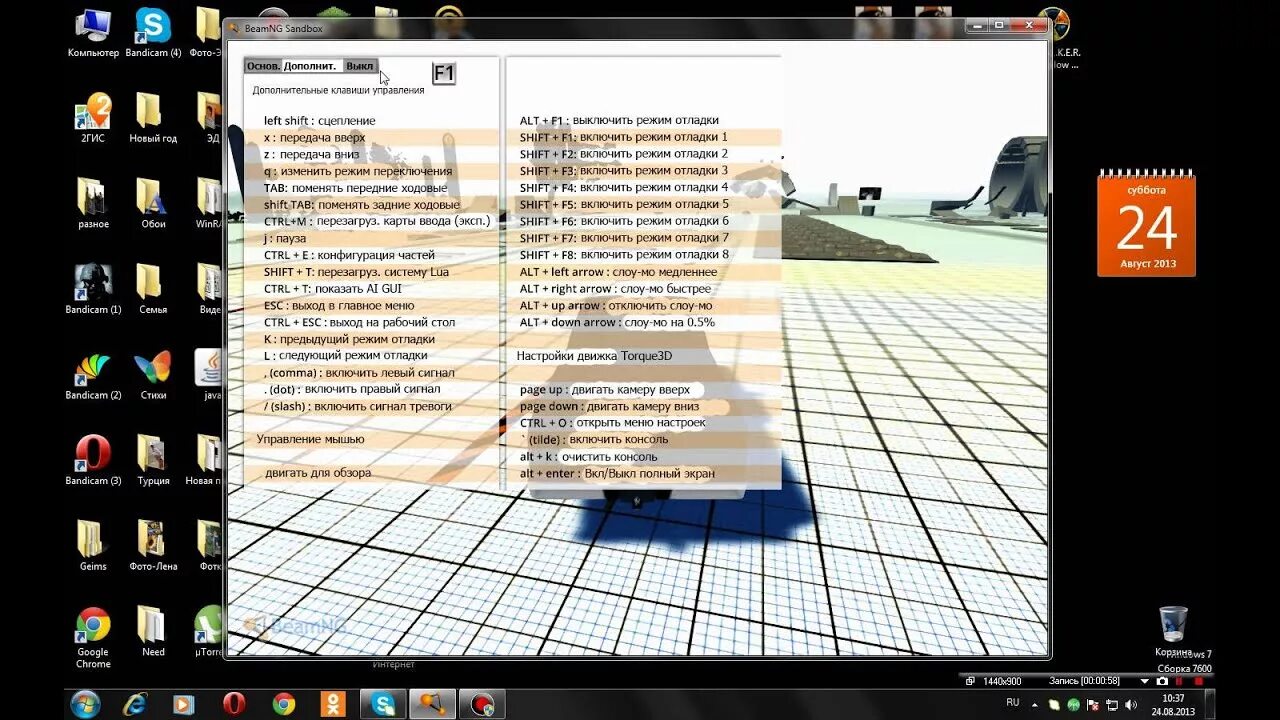Click the calendar gadget showing 24
This screenshot has width=1280, height=720.
point(1146,225)
